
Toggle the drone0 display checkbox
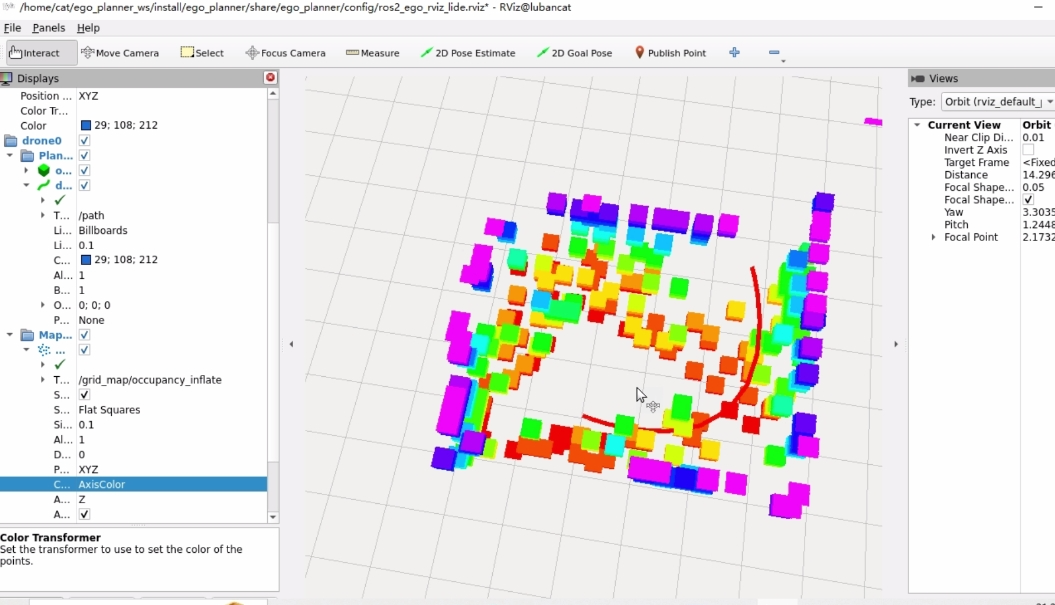(x=85, y=141)
